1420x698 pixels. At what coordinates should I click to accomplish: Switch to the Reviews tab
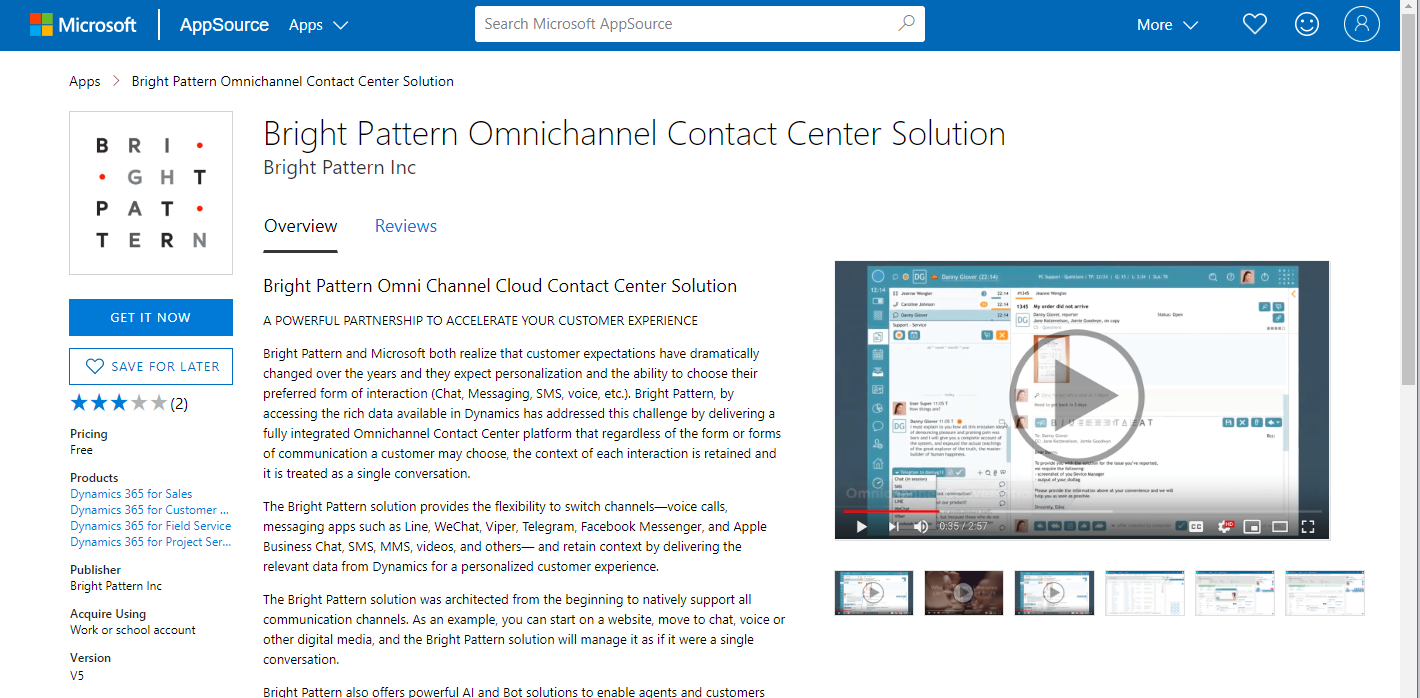pos(406,226)
